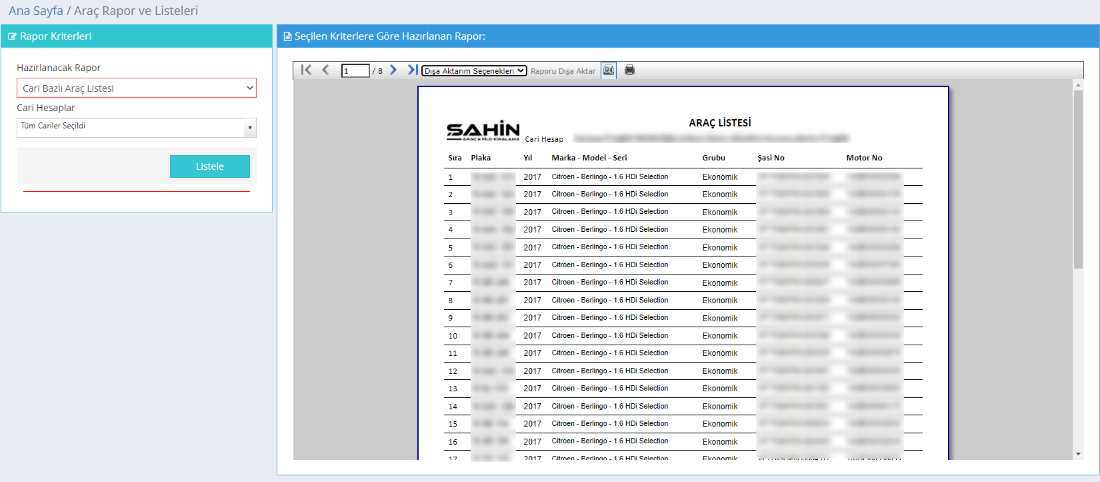Click Hazırlanacak Rapor label
This screenshot has height=482, width=1100.
pos(59,67)
